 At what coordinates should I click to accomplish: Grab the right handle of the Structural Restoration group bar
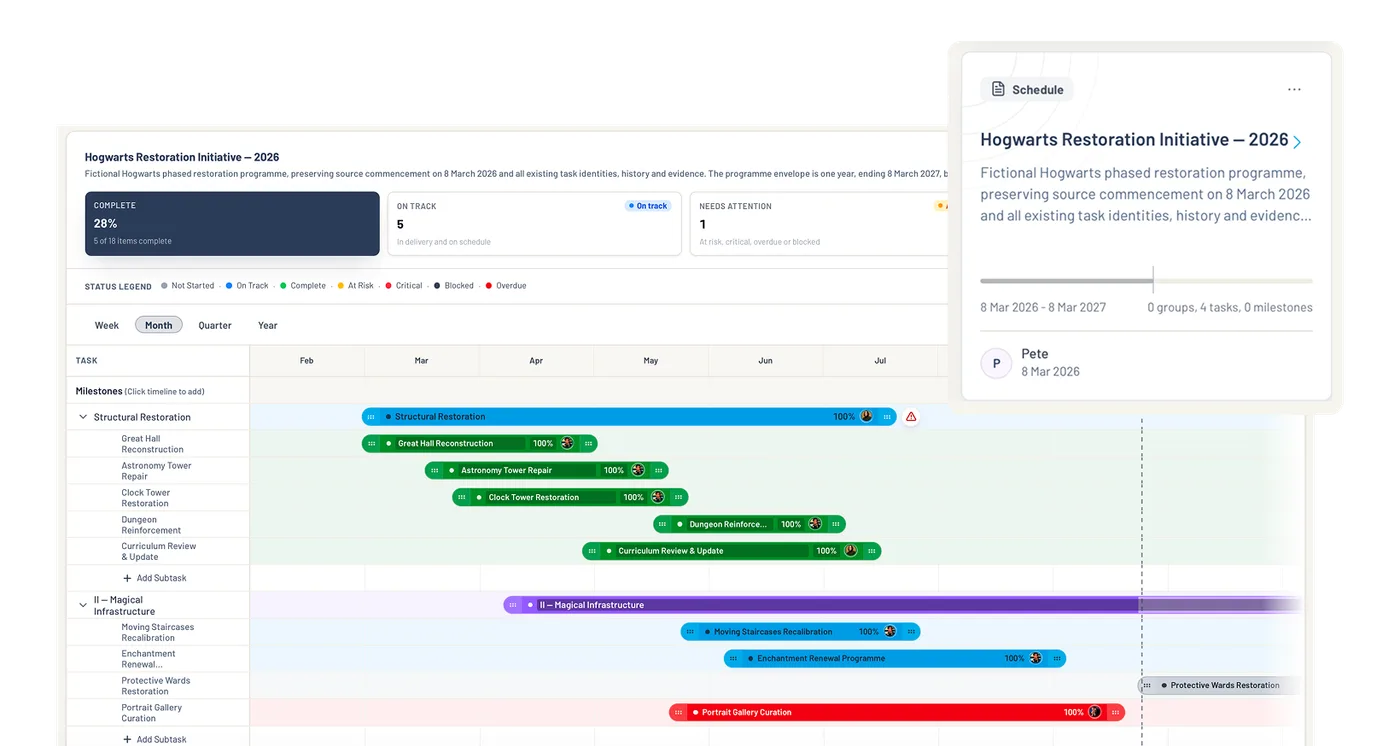click(x=887, y=417)
